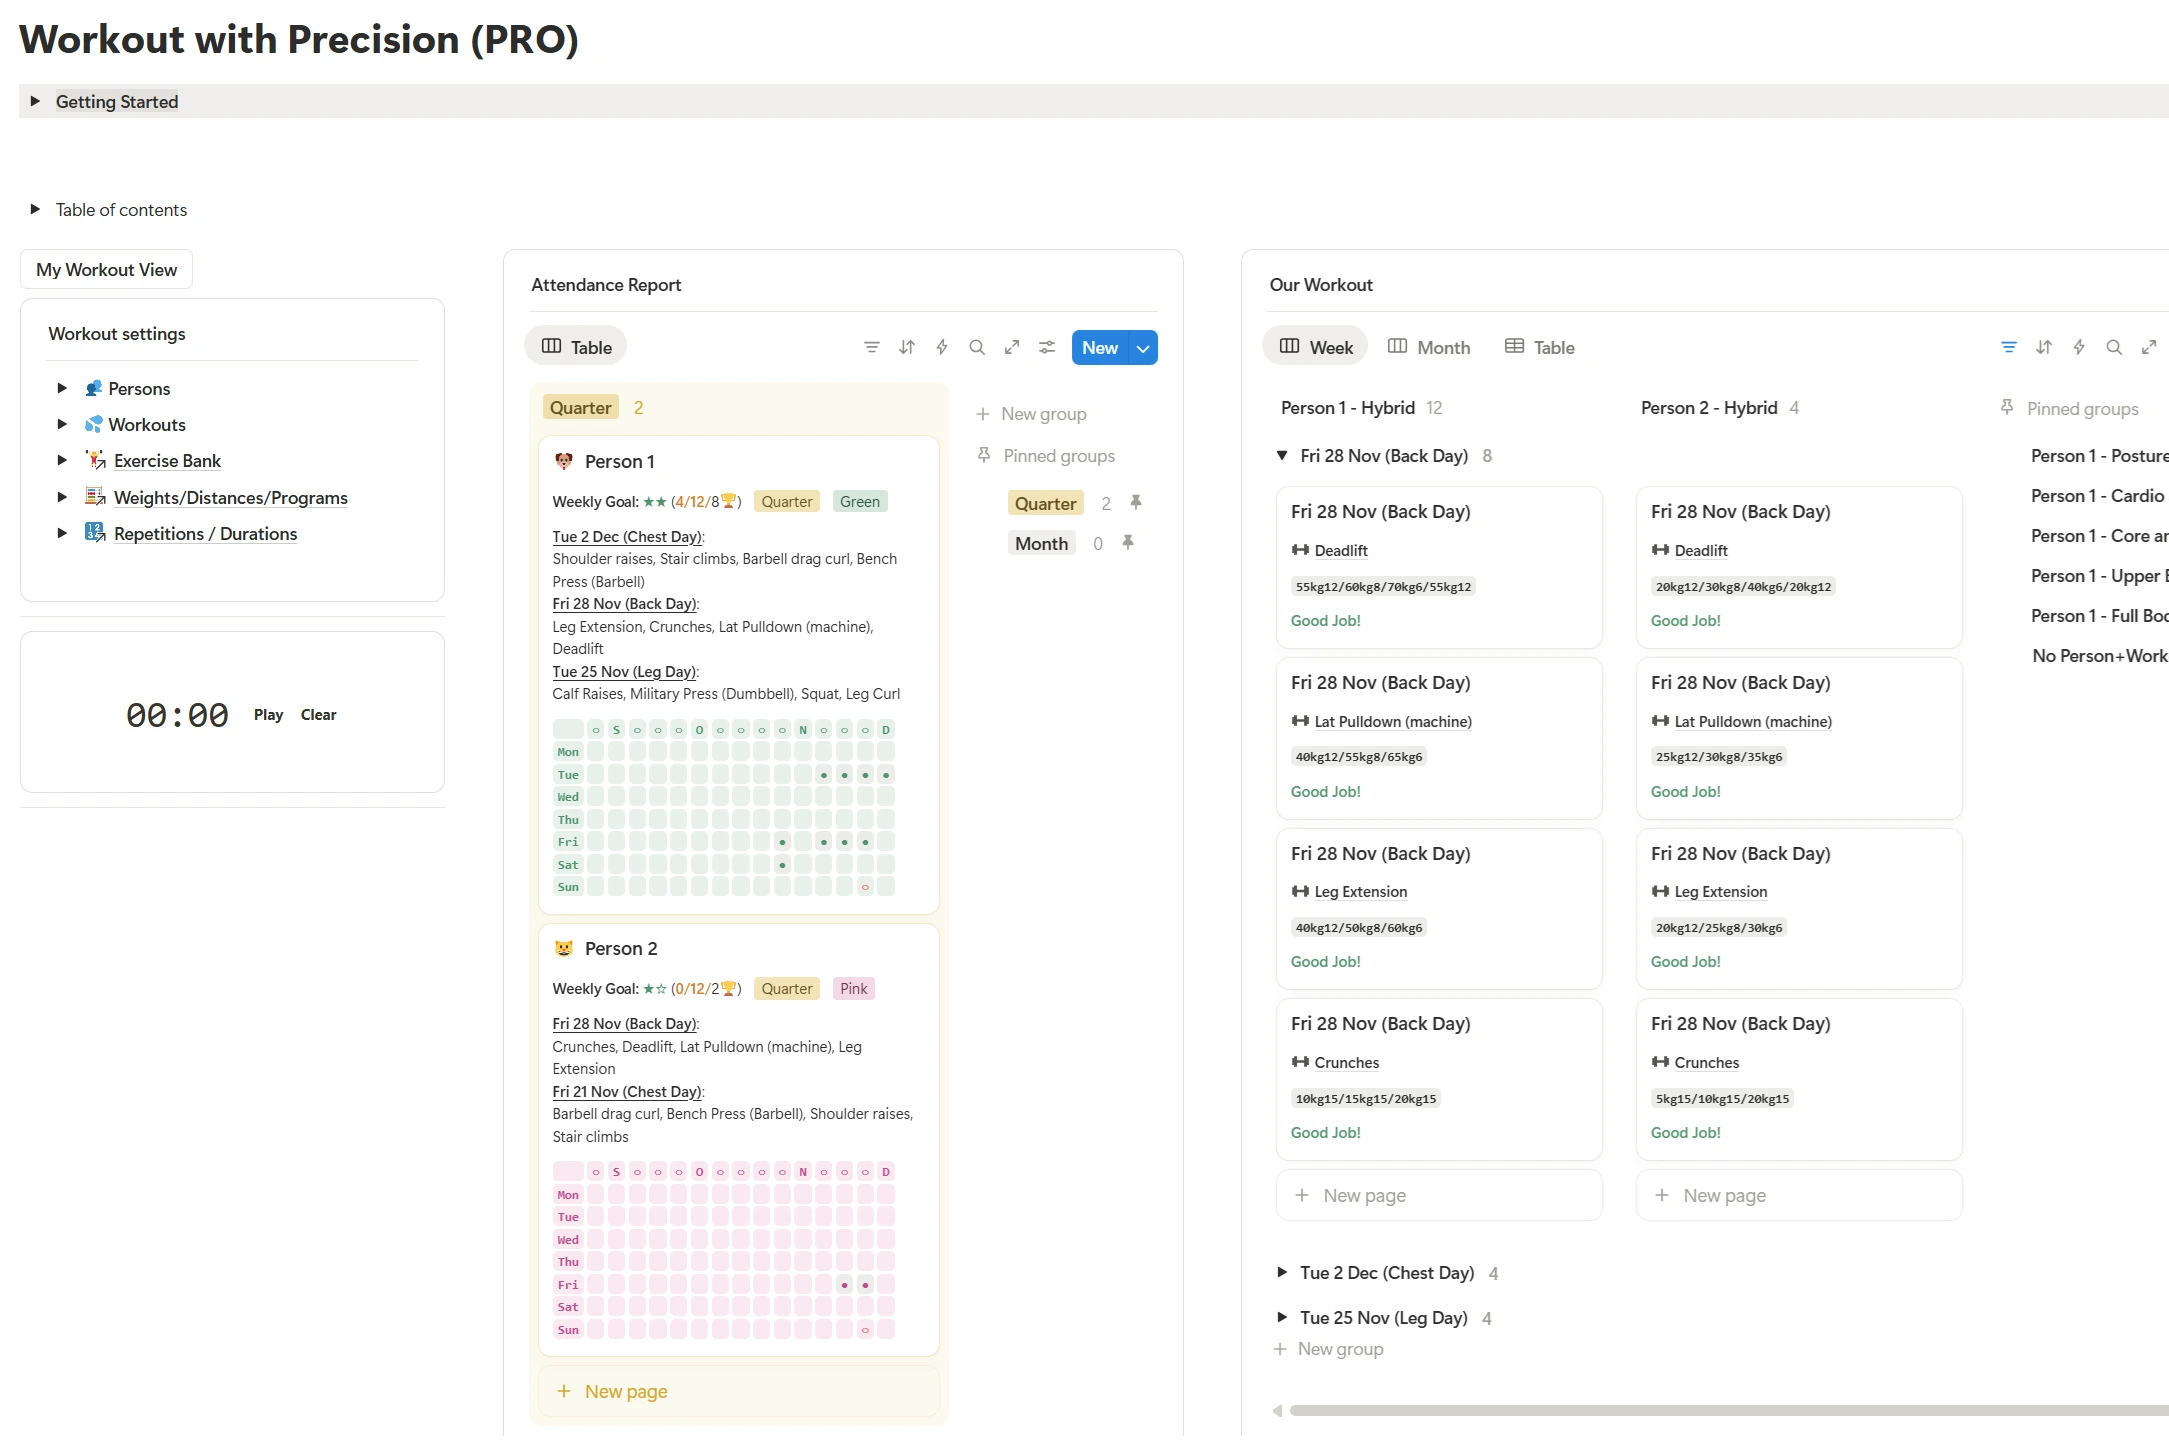Switch Our Workout to Table tab
Image resolution: width=2169 pixels, height=1446 pixels.
coord(1540,347)
